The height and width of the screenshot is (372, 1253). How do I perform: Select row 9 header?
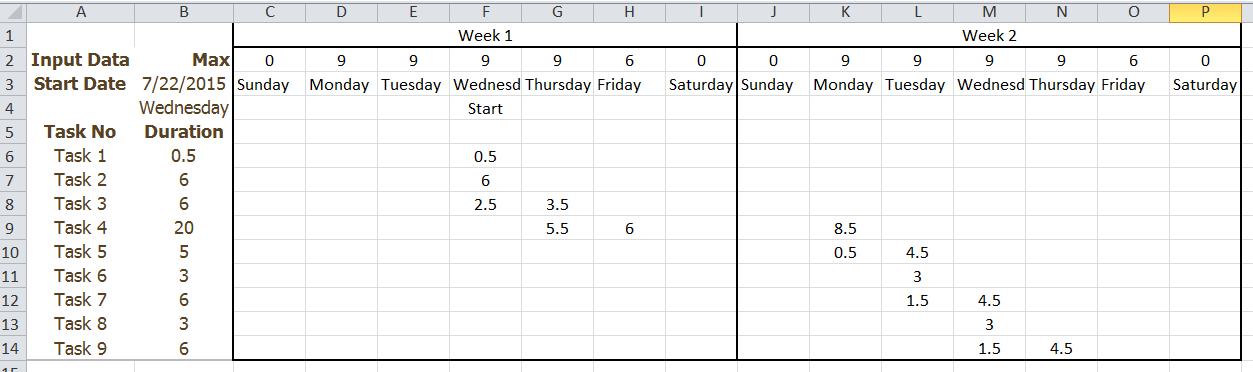(x=13, y=228)
